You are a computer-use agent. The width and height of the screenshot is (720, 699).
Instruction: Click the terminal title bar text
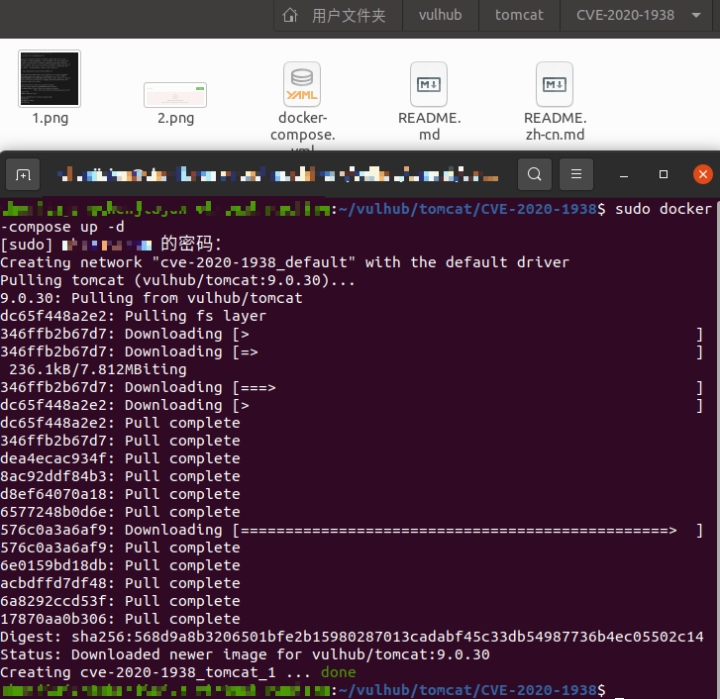pos(278,175)
